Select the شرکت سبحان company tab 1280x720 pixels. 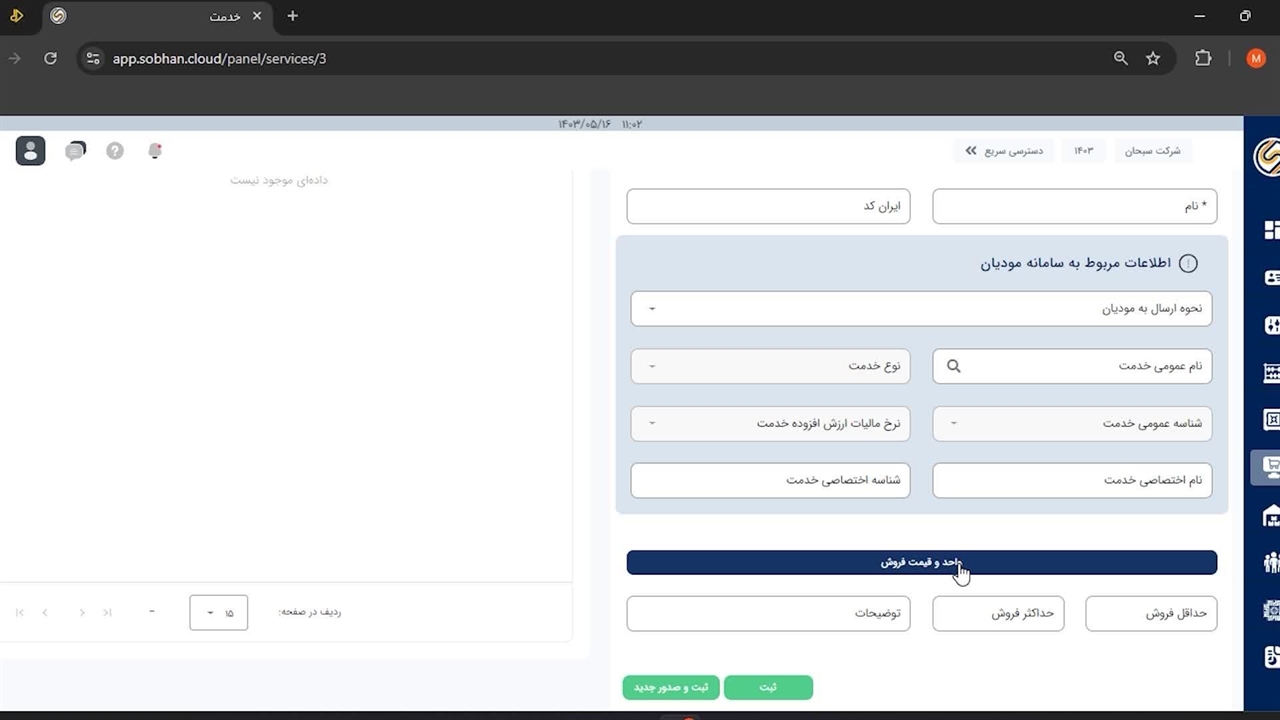pos(1152,151)
